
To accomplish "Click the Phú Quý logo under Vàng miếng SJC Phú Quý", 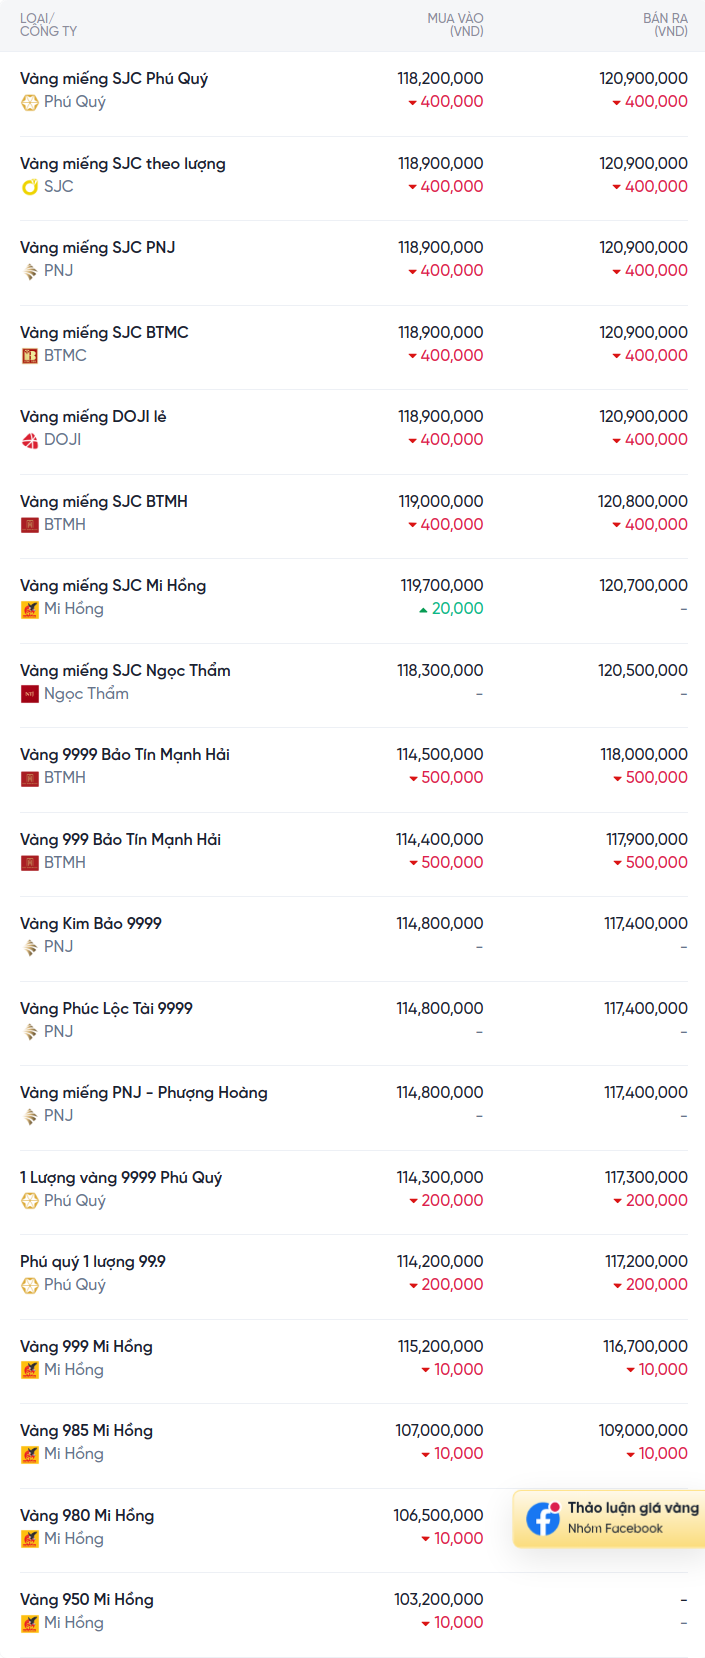I will 30,102.
